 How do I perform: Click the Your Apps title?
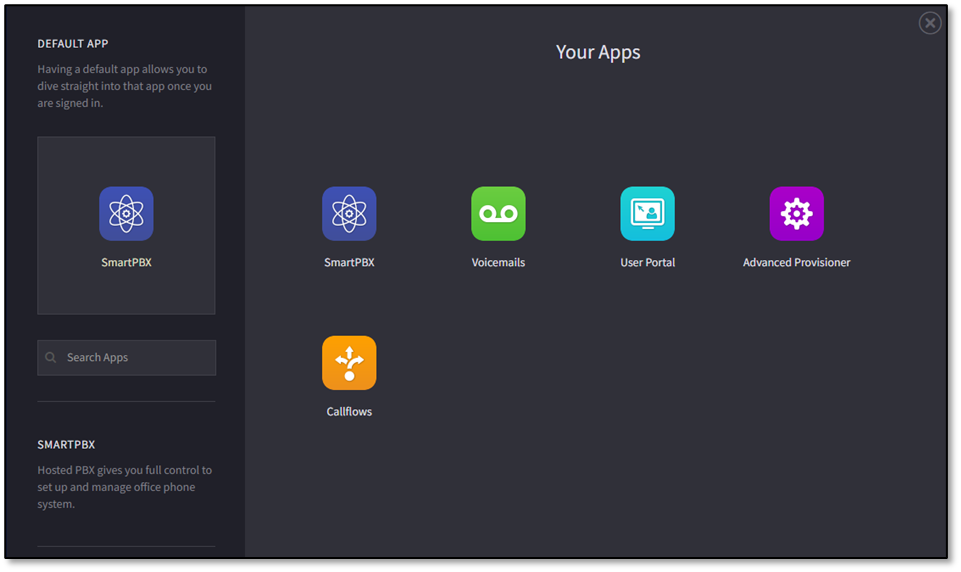tap(598, 52)
